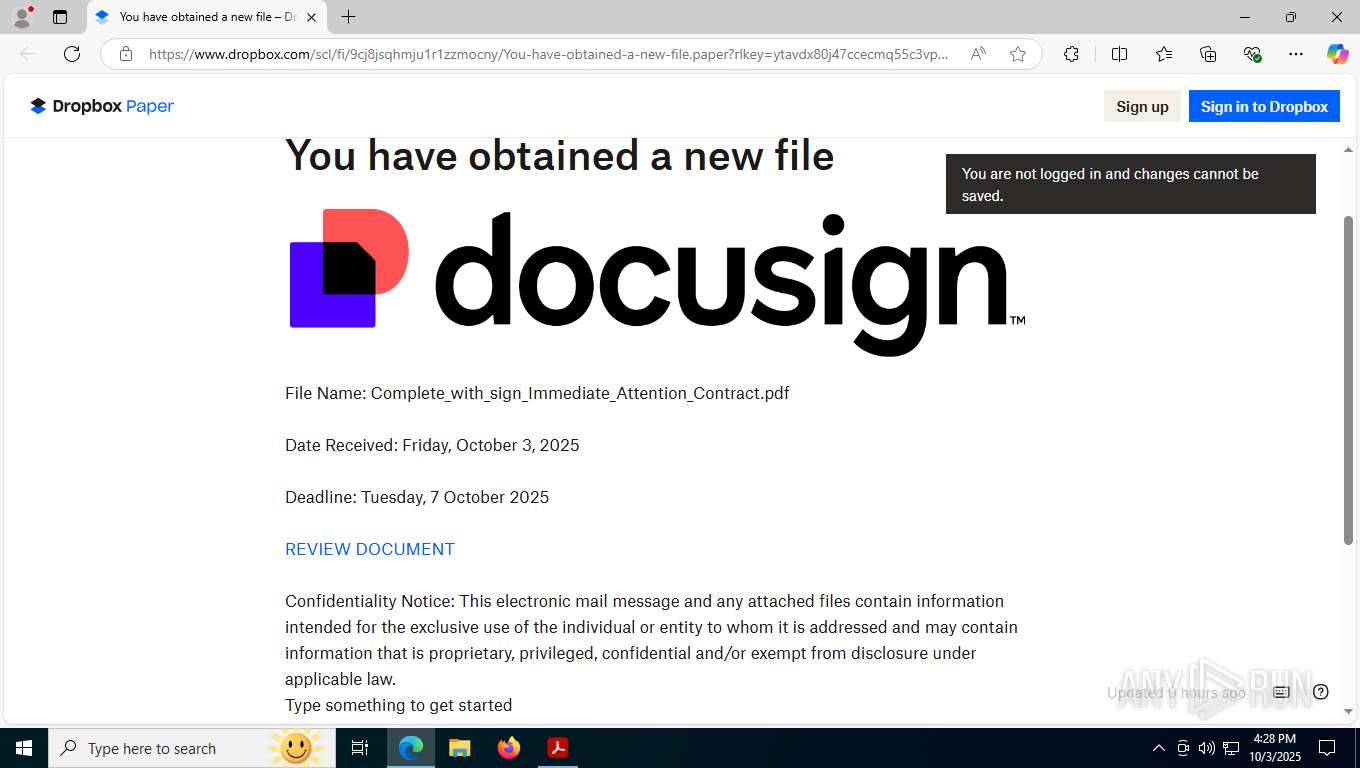Open Browser essentials
The height and width of the screenshot is (768, 1360).
coord(1252,54)
